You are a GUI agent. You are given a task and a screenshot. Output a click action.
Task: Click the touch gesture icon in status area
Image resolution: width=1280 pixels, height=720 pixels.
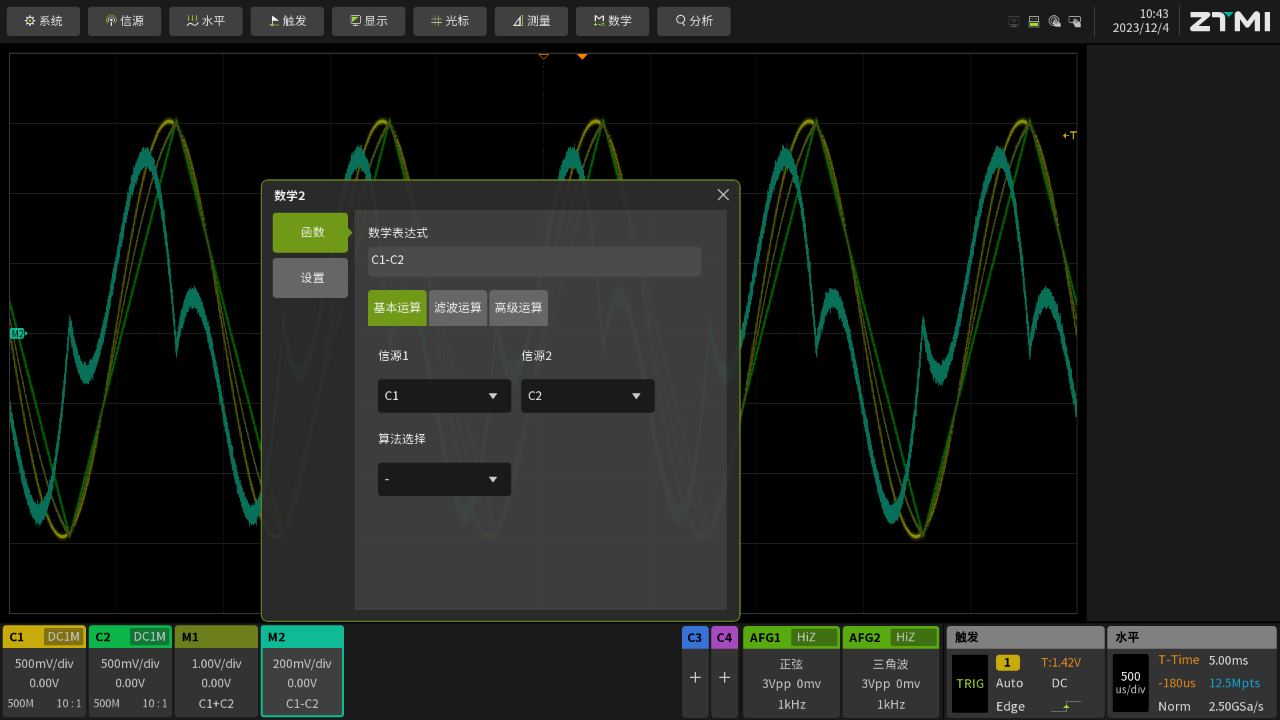[1054, 21]
